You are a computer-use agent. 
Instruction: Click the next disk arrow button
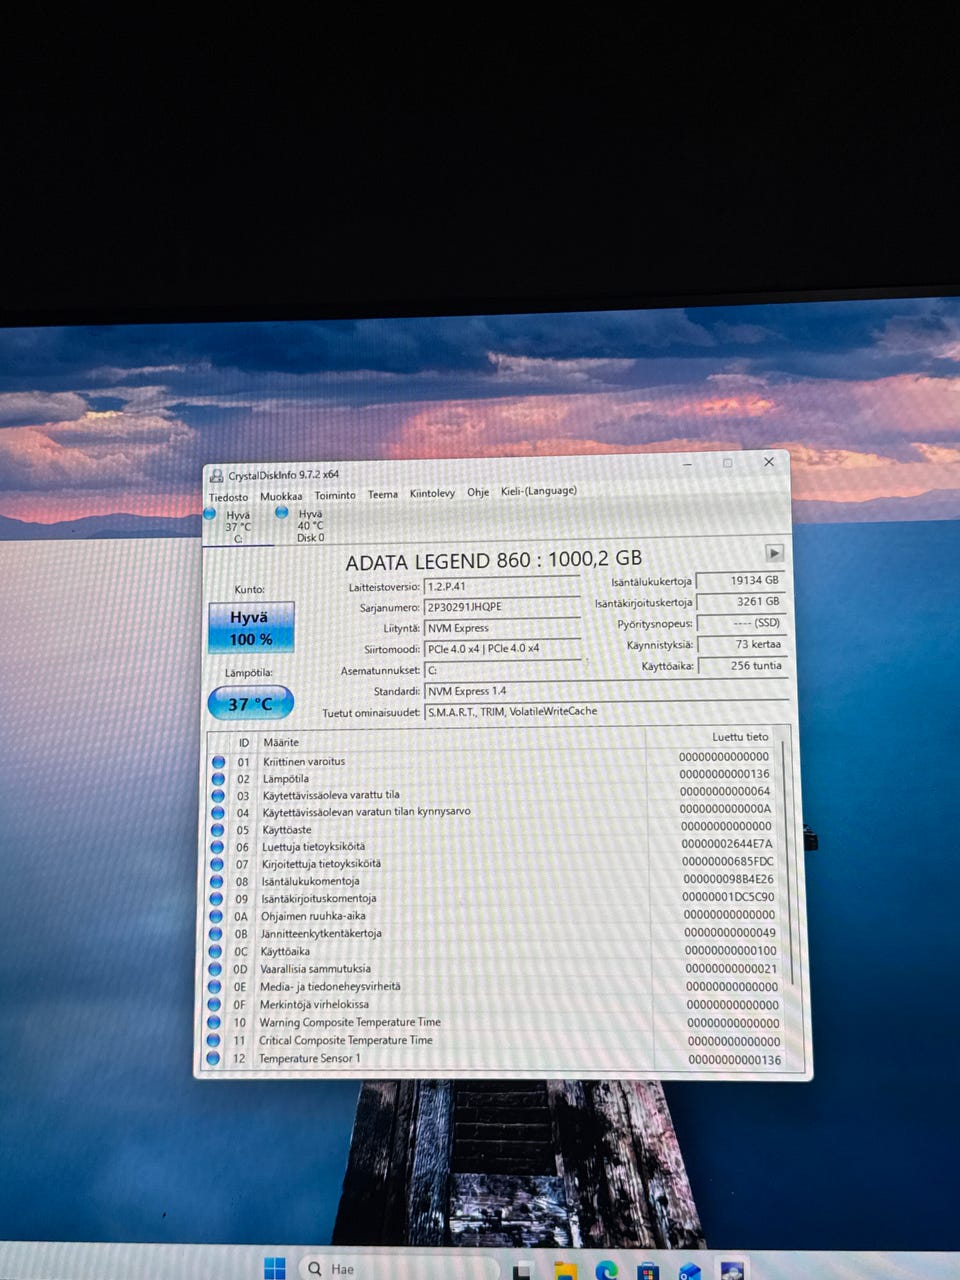[774, 553]
